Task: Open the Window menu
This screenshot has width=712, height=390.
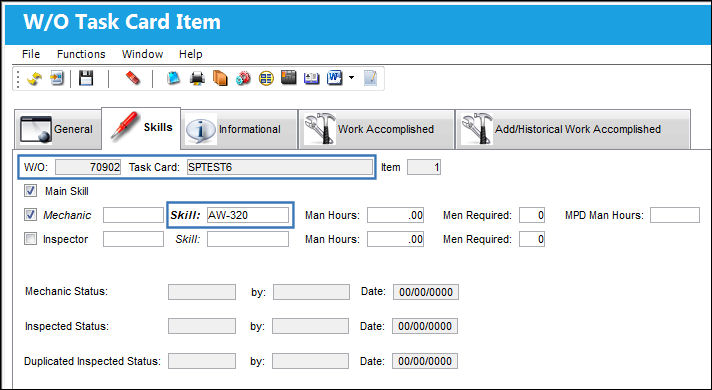Action: coord(143,54)
